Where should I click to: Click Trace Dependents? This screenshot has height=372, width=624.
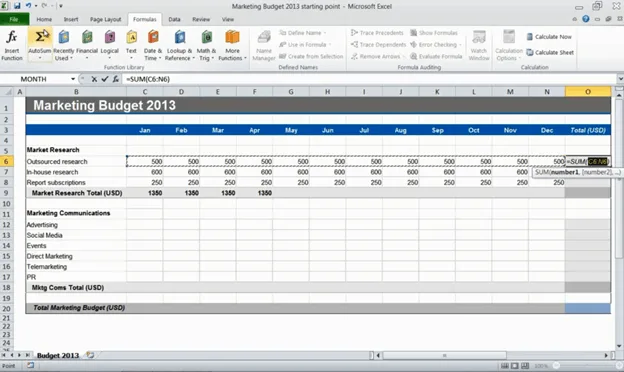pos(378,45)
